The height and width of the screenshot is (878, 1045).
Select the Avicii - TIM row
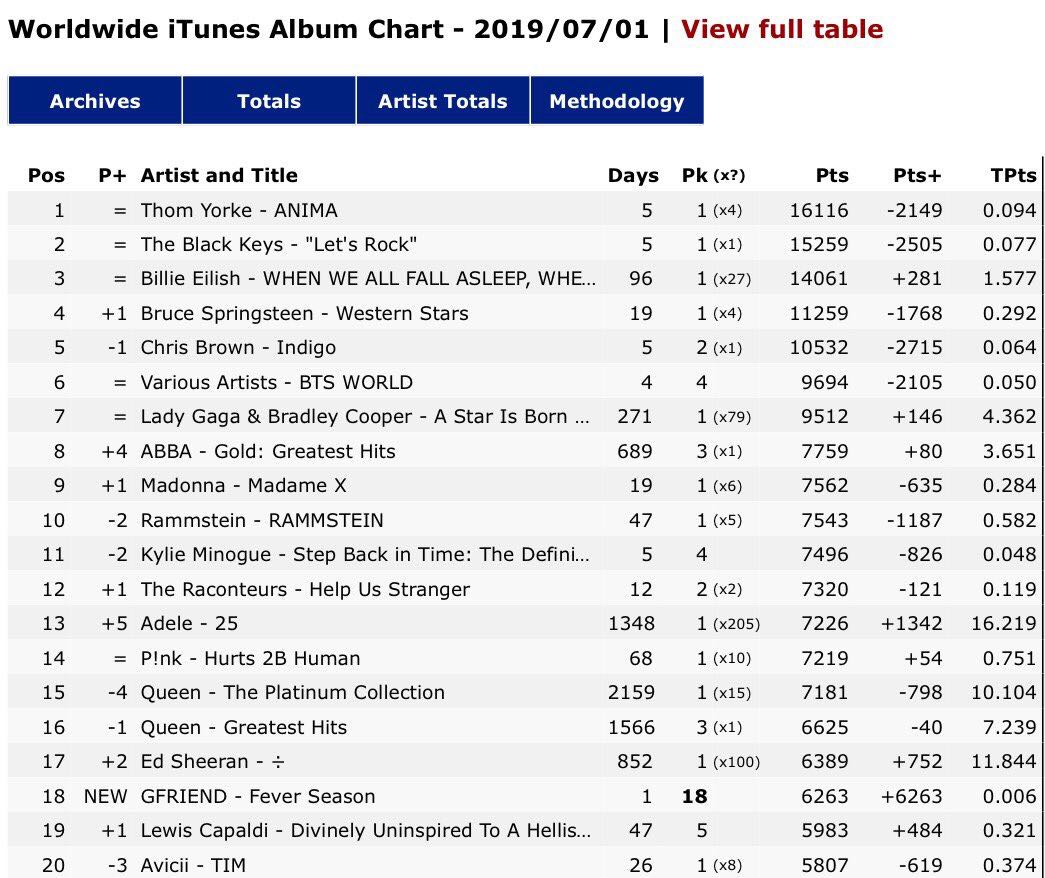click(524, 865)
